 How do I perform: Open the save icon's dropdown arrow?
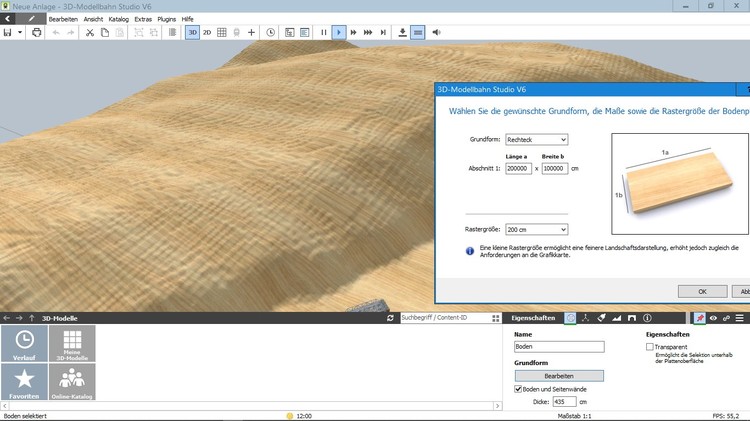pyautogui.click(x=19, y=32)
